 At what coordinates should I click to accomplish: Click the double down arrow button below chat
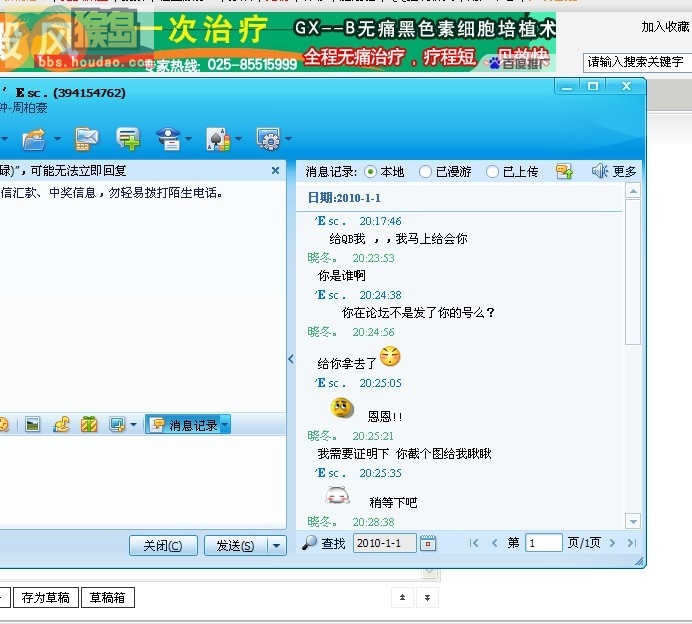tap(427, 598)
